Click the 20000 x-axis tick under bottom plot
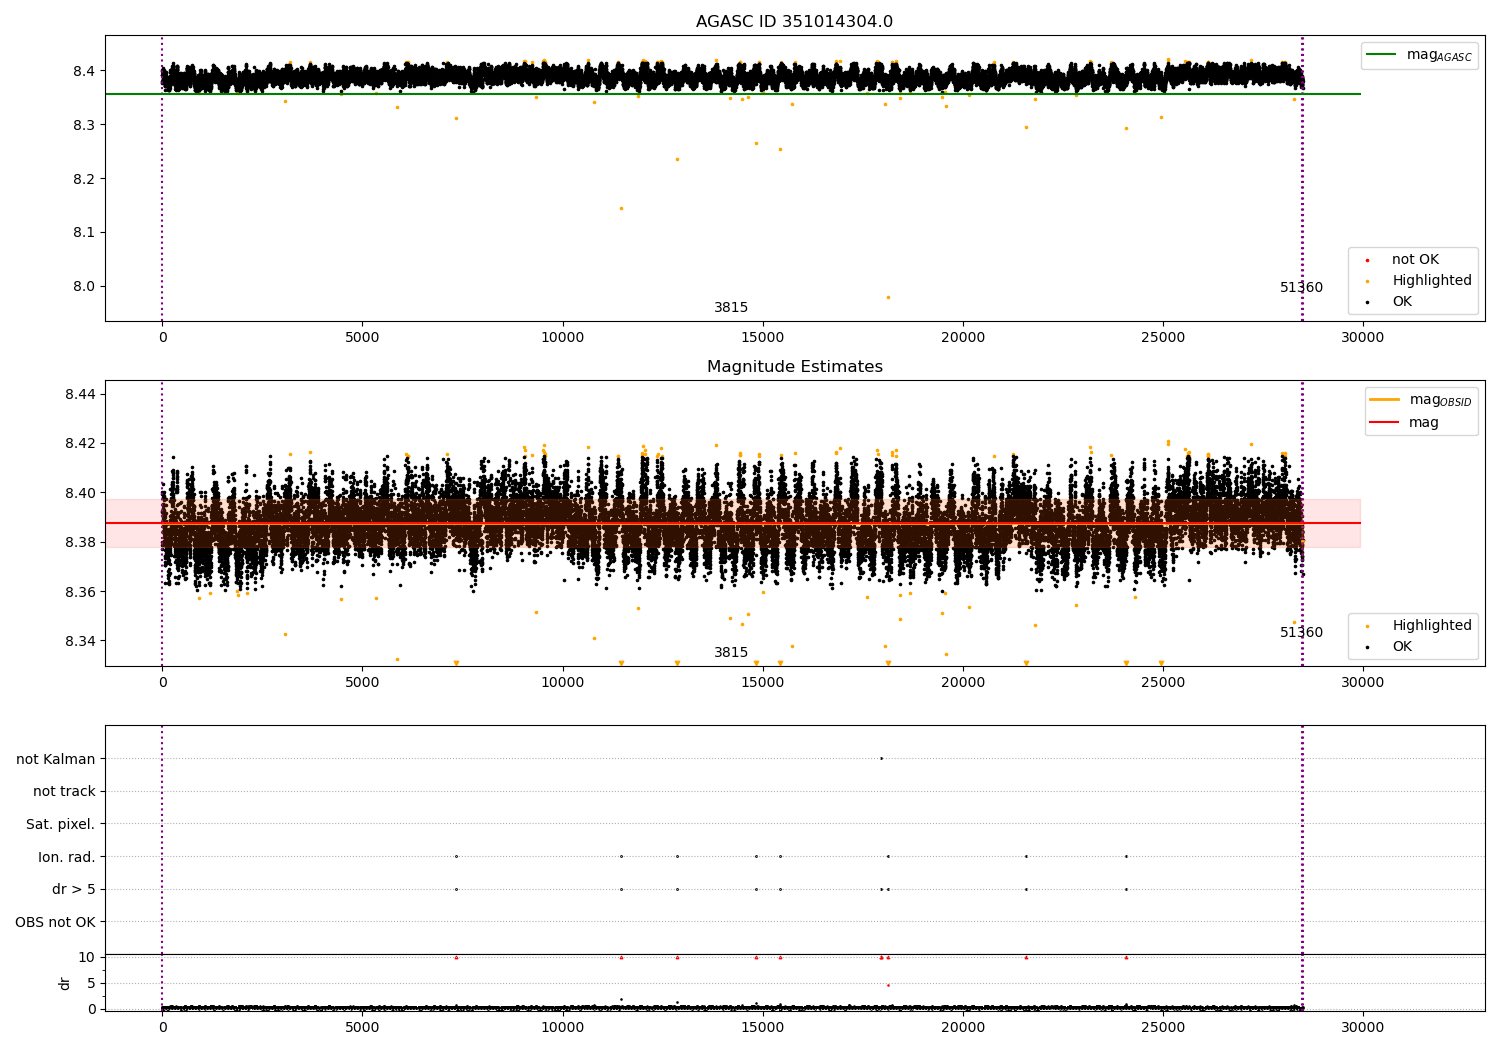The height and width of the screenshot is (1050, 1500). (962, 1028)
